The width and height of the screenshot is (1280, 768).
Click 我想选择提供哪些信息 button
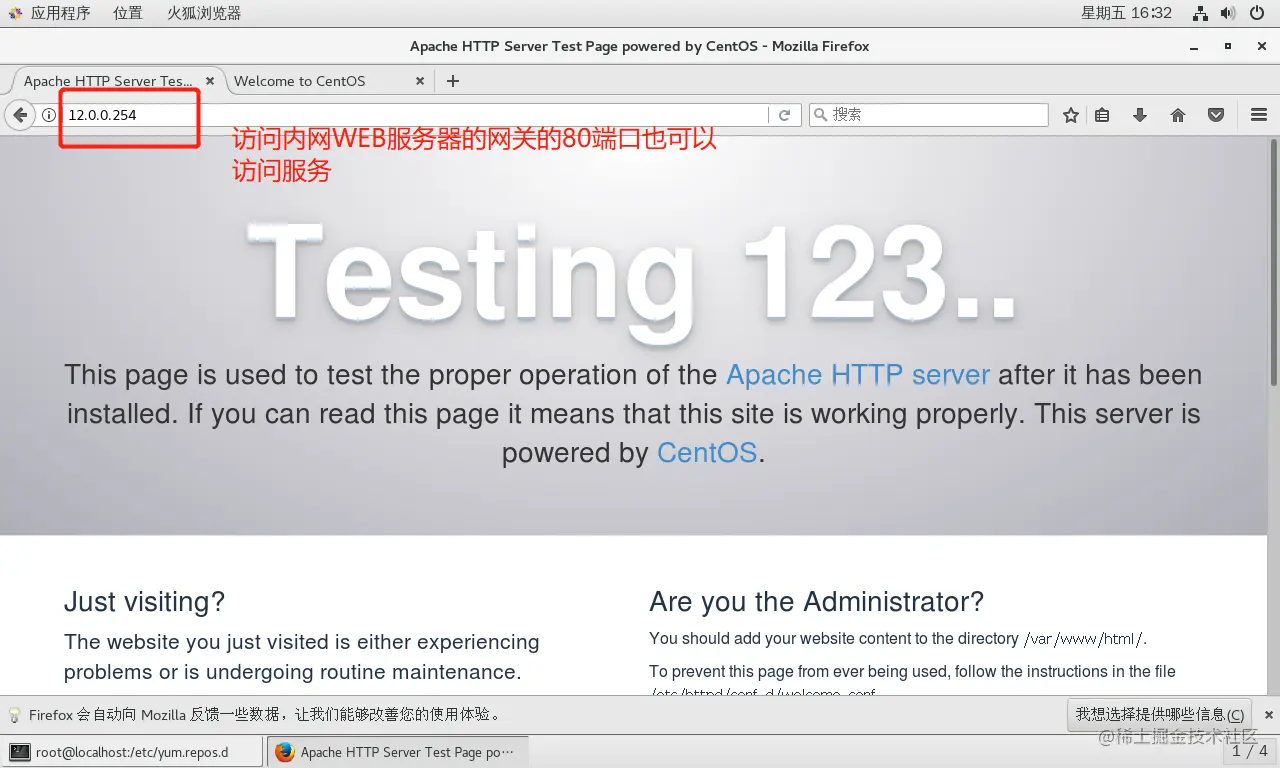tap(1160, 715)
